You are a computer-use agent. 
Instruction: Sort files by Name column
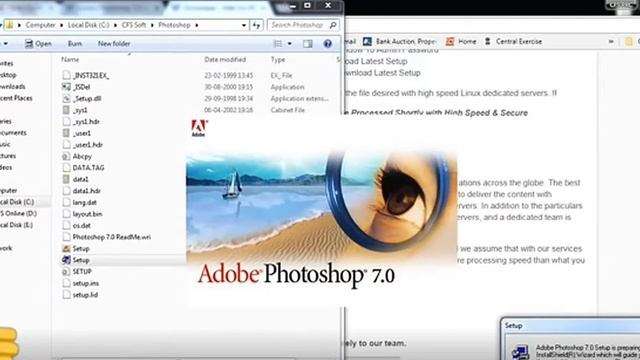point(70,60)
